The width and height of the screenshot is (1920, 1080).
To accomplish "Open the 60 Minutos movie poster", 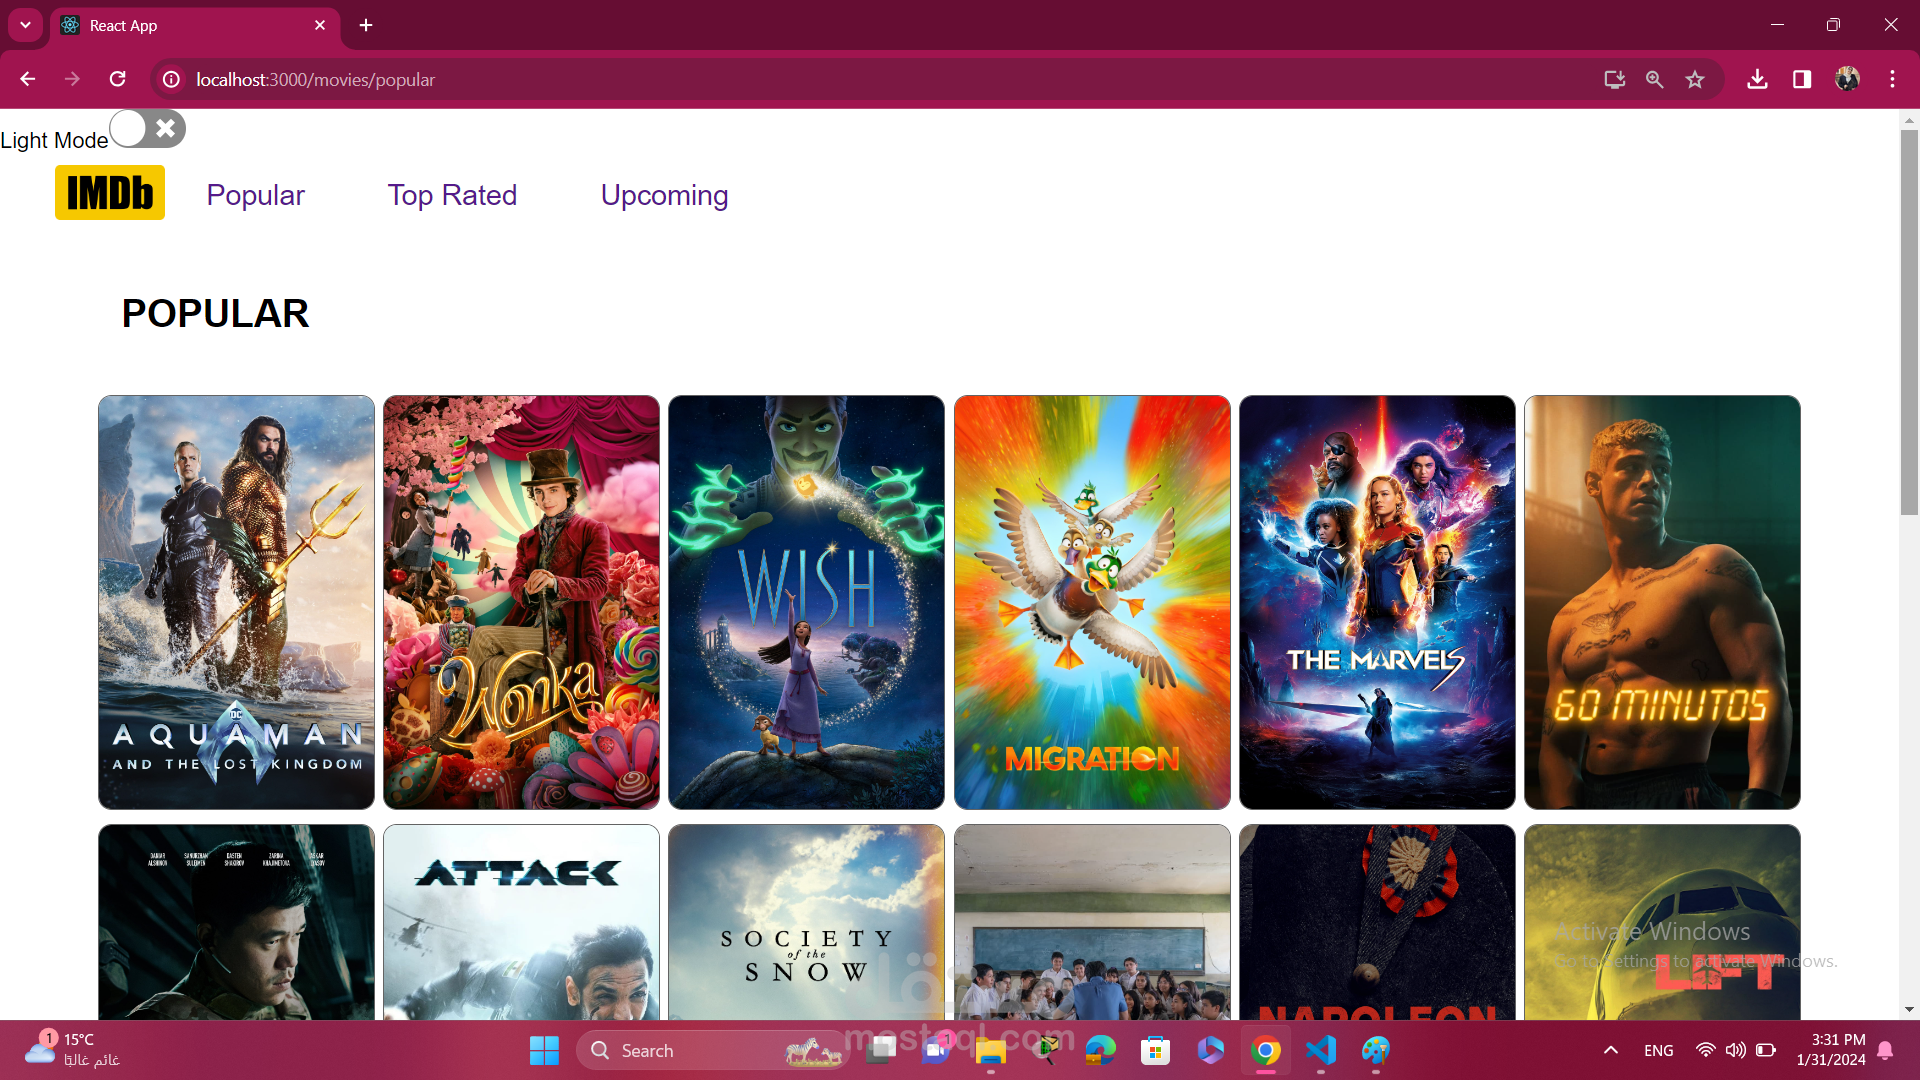I will [x=1662, y=602].
